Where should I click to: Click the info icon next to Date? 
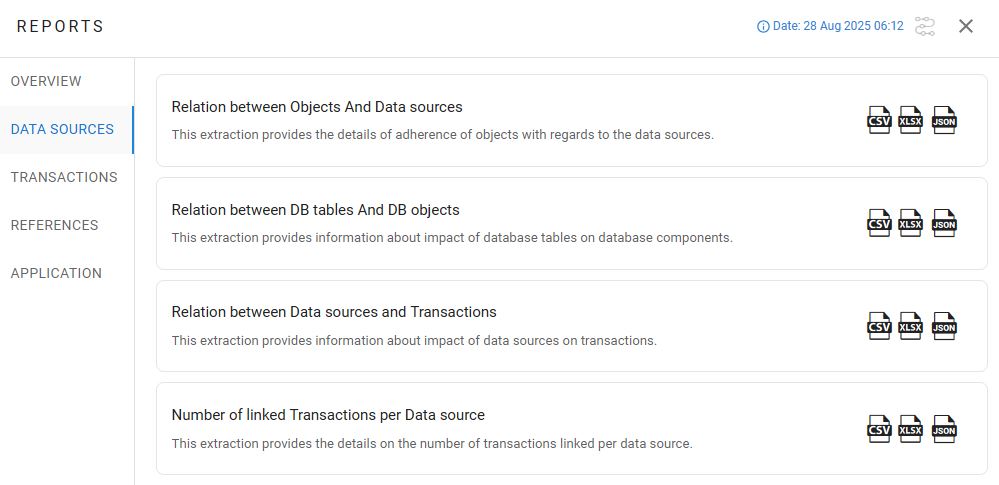point(763,27)
